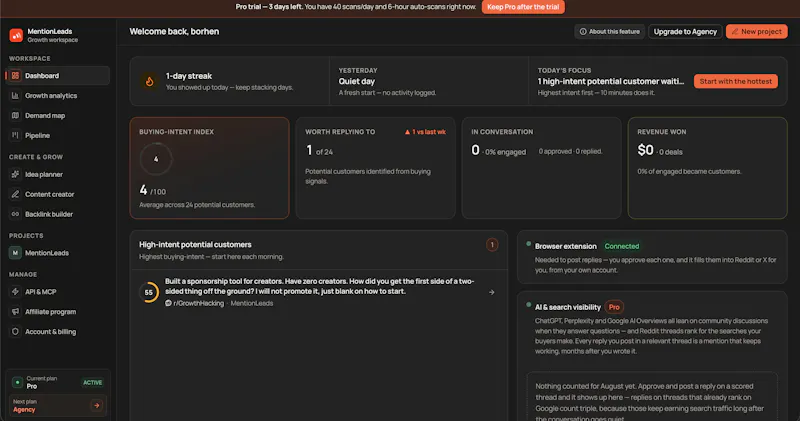Click About this feature button
800x421 pixels.
coord(609,32)
